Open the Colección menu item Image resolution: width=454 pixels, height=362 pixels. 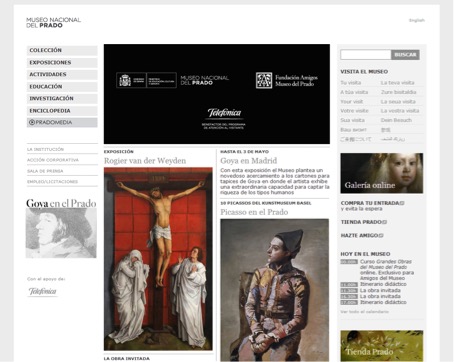pos(62,50)
